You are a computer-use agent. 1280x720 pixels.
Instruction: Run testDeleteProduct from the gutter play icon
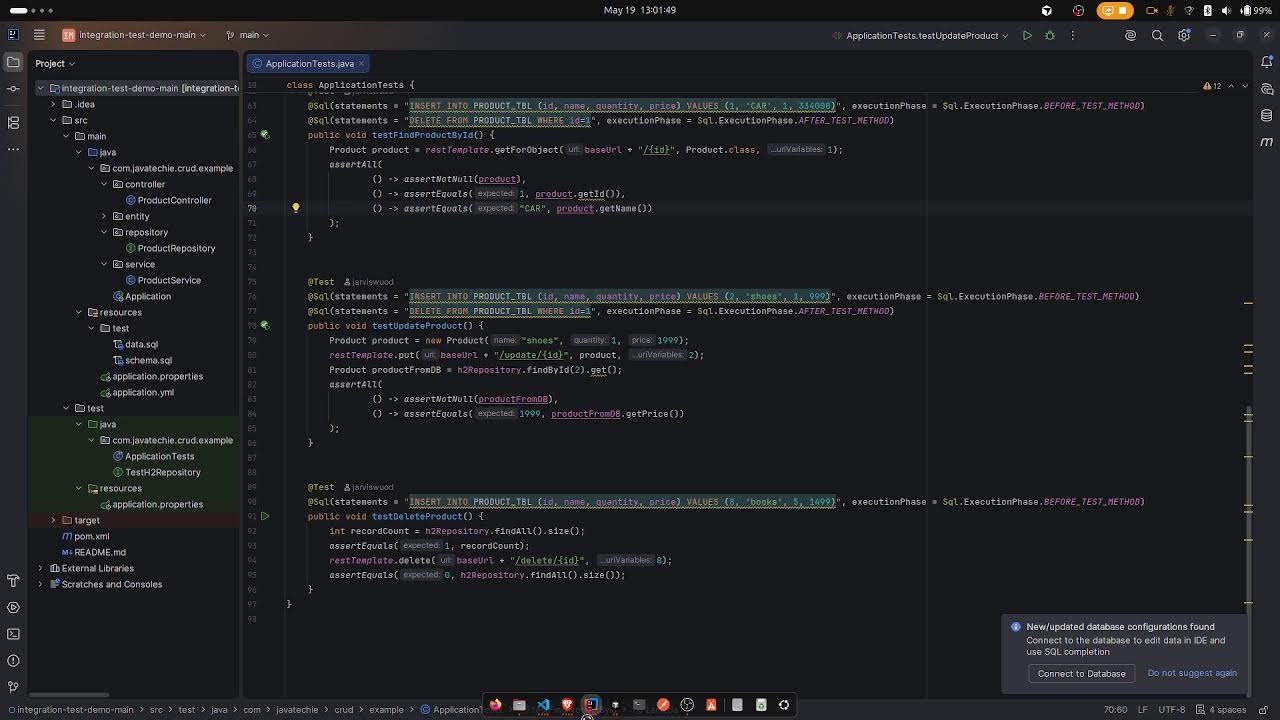coord(265,517)
